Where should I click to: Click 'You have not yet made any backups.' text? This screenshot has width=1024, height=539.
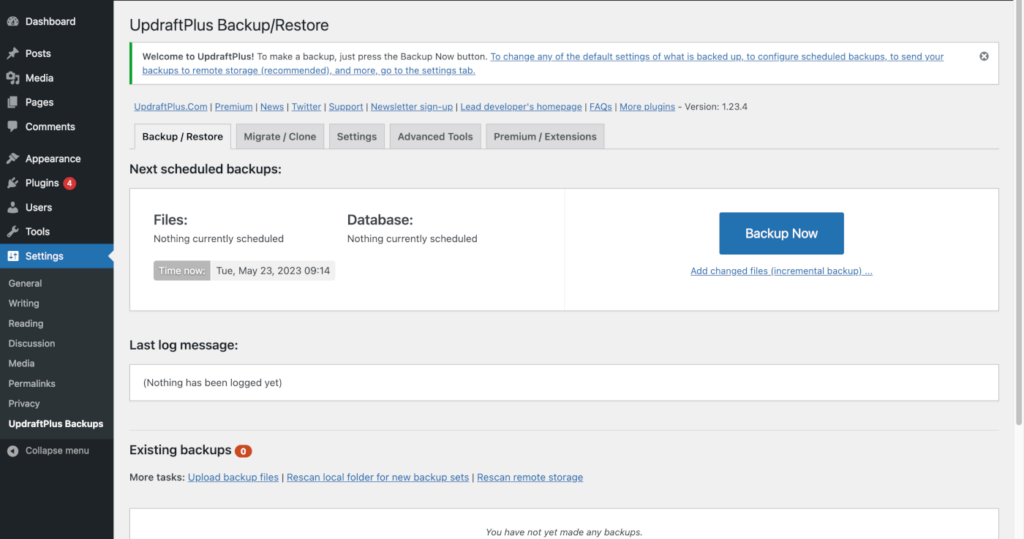click(x=564, y=532)
